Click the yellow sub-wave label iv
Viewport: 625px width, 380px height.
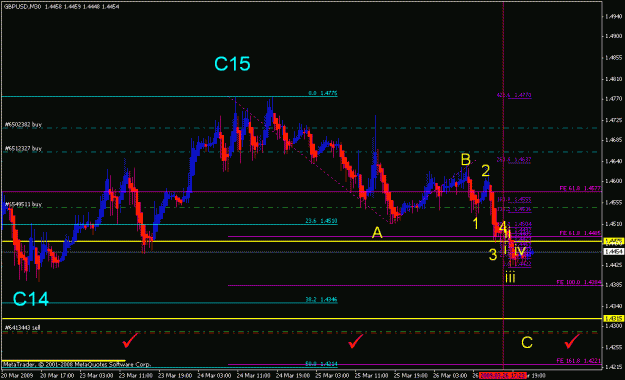(520, 250)
